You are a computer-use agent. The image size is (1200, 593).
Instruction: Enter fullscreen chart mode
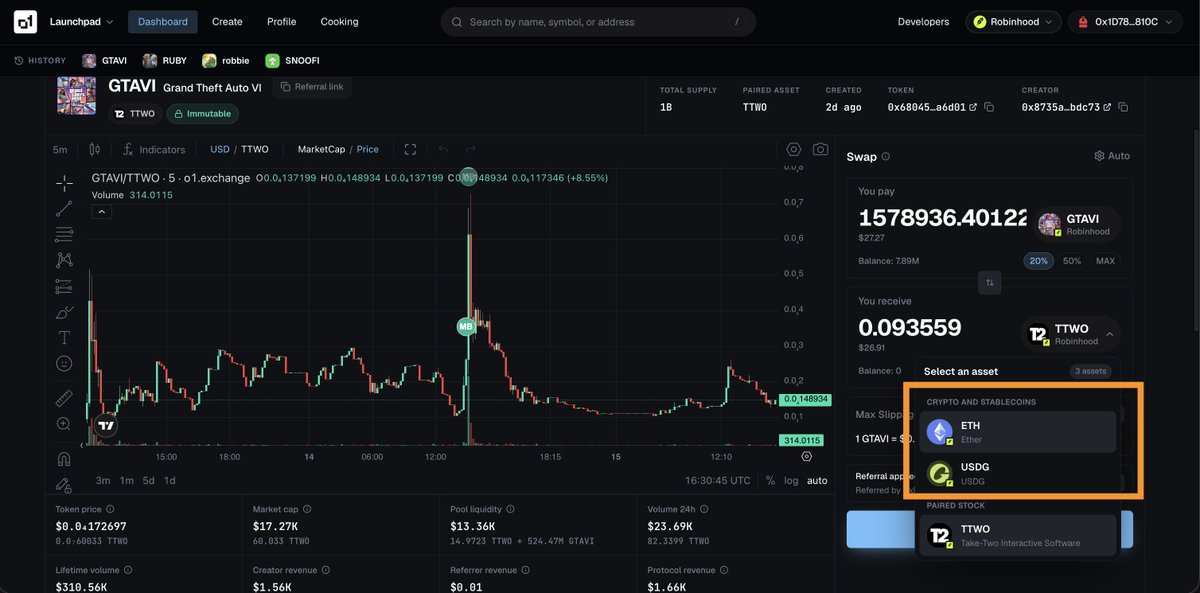click(x=410, y=149)
